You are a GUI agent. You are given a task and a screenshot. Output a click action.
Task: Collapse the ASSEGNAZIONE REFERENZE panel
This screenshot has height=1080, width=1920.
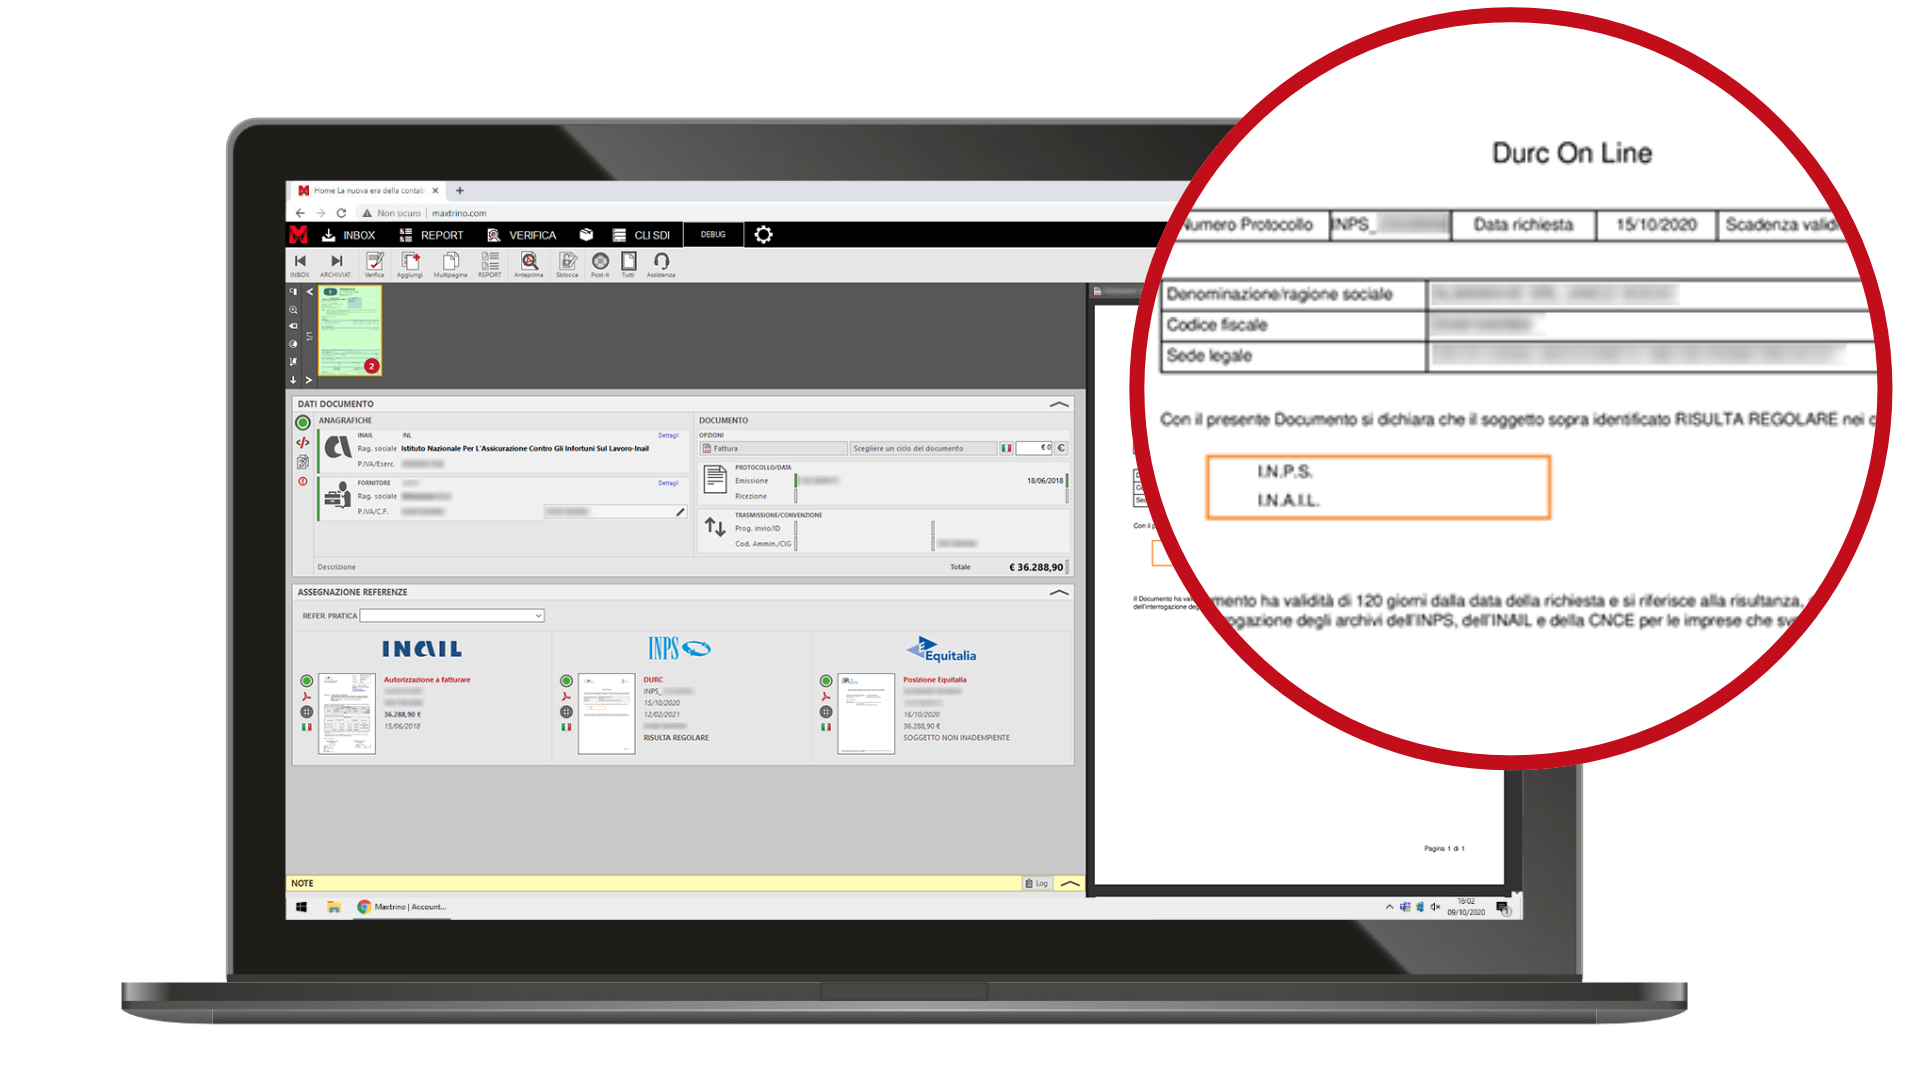1059,593
